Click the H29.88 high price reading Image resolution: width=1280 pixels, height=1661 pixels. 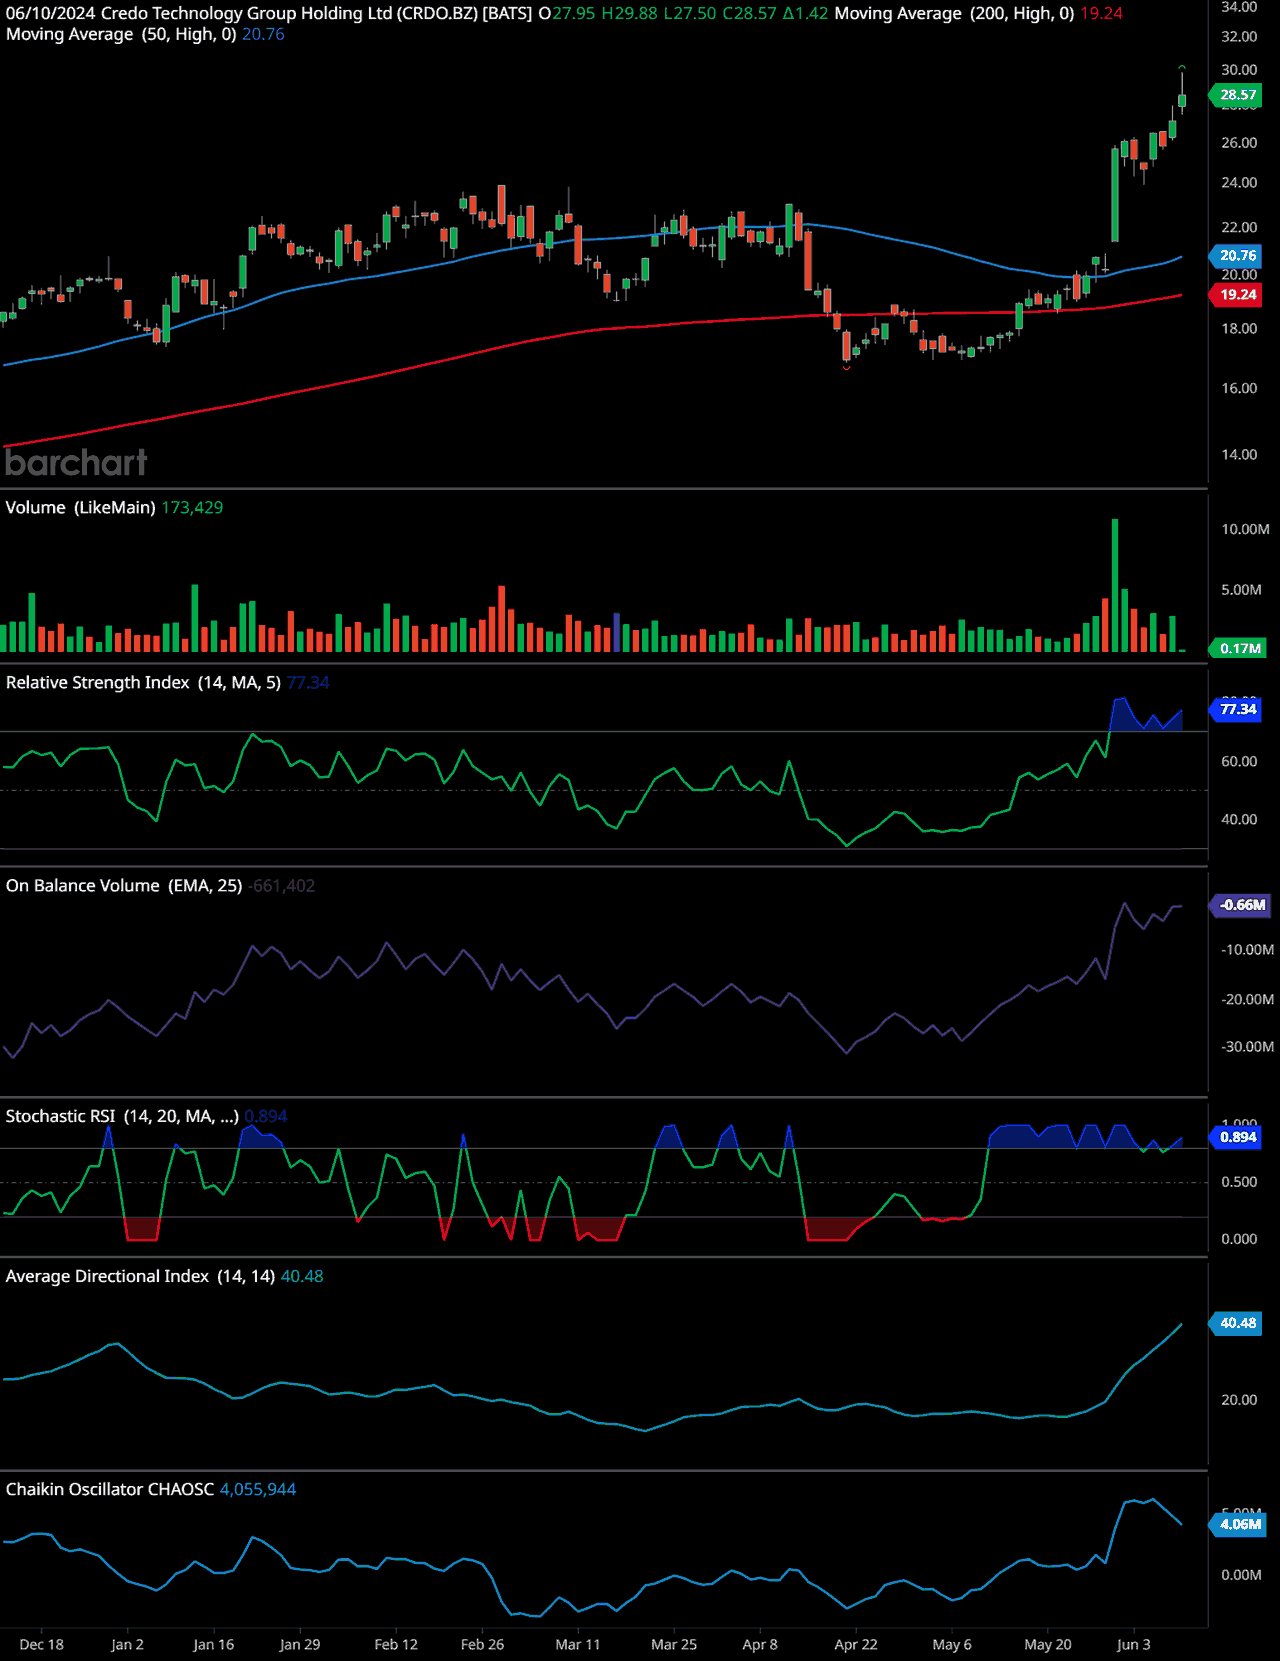630,13
